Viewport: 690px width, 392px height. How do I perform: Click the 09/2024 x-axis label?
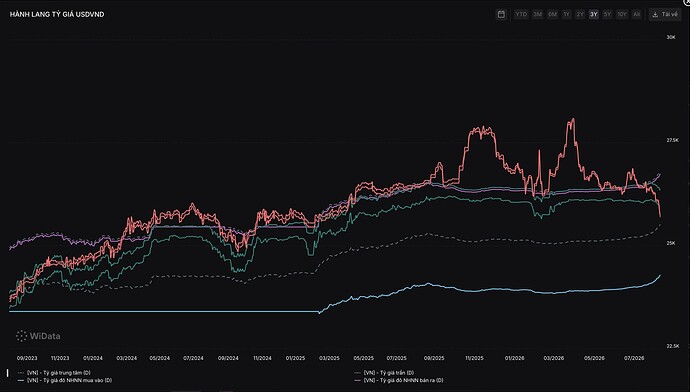tap(228, 358)
